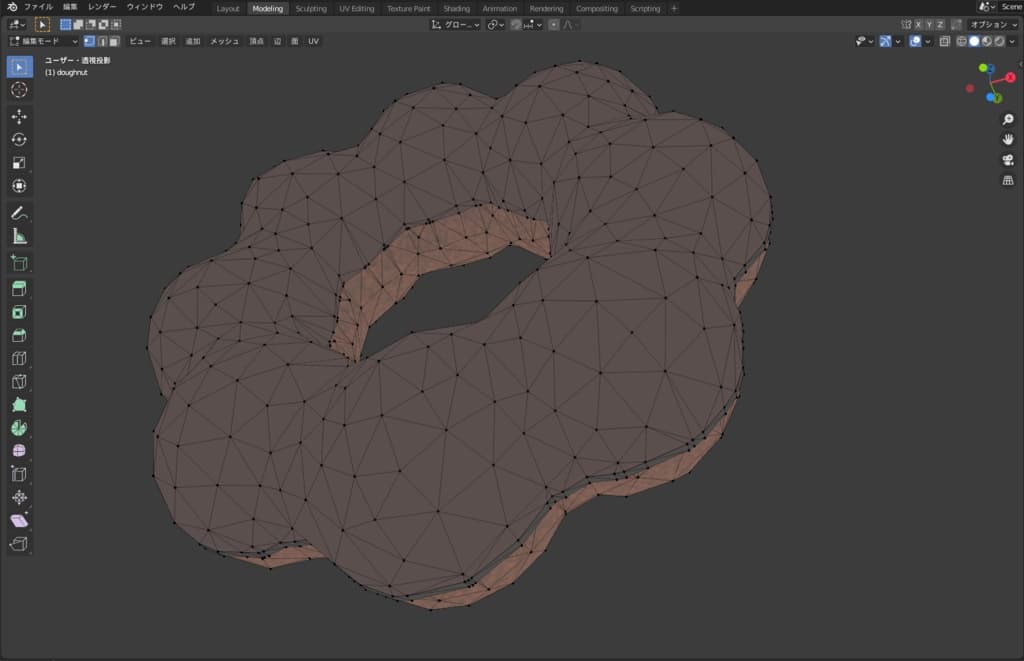Image resolution: width=1024 pixels, height=661 pixels.
Task: Enable X axis mirror toggle
Action: 918,24
